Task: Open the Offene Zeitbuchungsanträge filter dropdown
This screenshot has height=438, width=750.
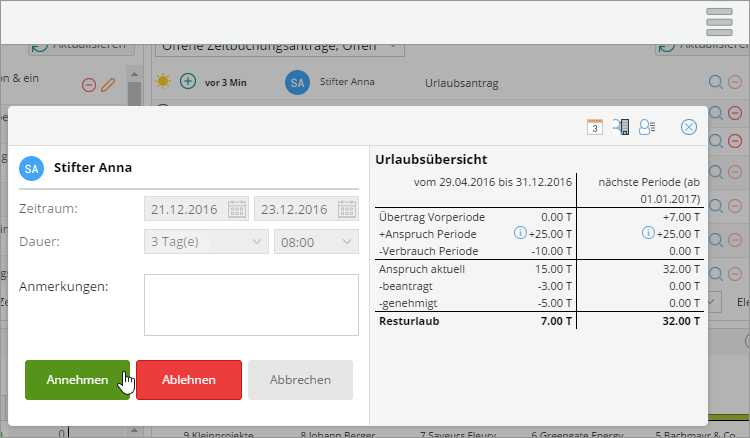Action: [x=392, y=46]
